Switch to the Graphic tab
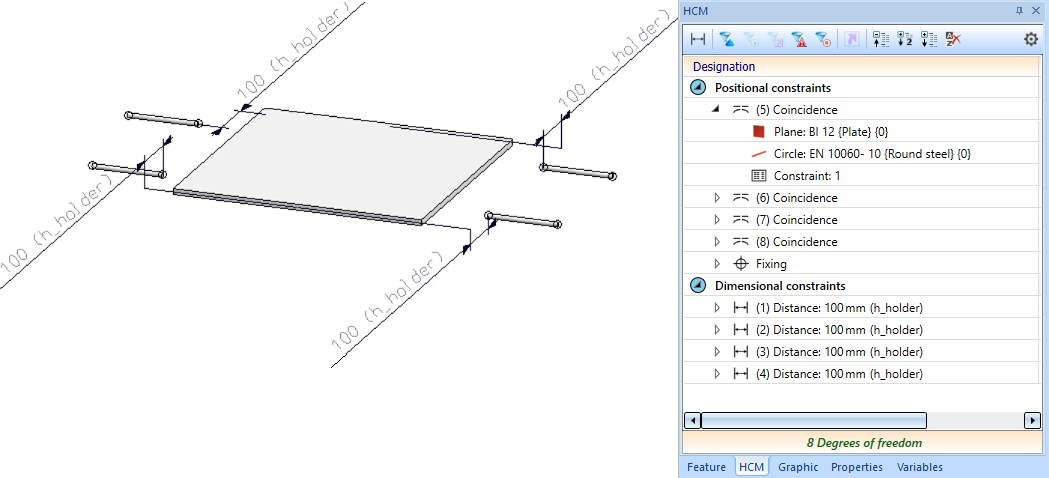 (x=798, y=467)
